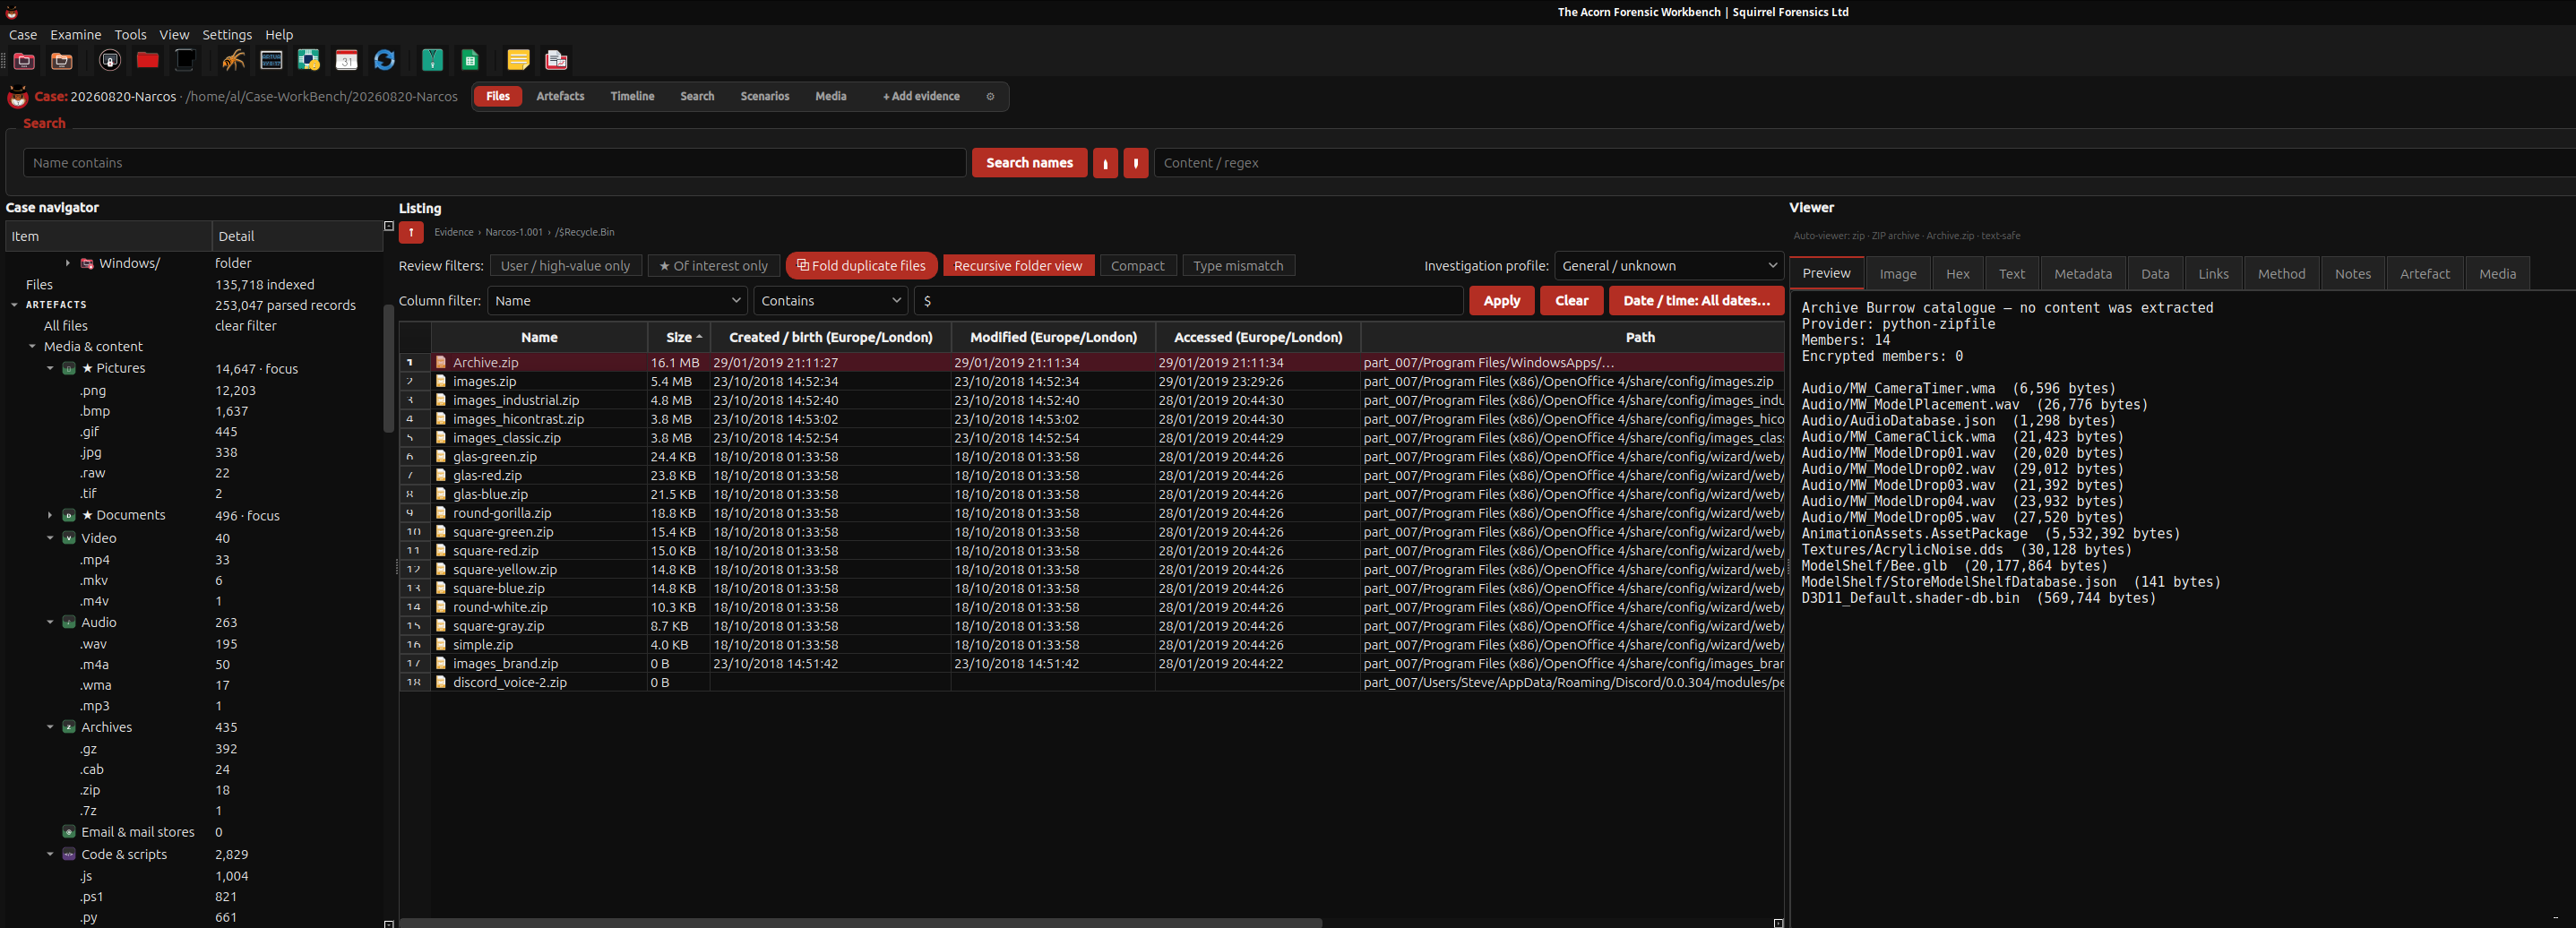
Task: Click the column filter value field
Action: 1188,301
